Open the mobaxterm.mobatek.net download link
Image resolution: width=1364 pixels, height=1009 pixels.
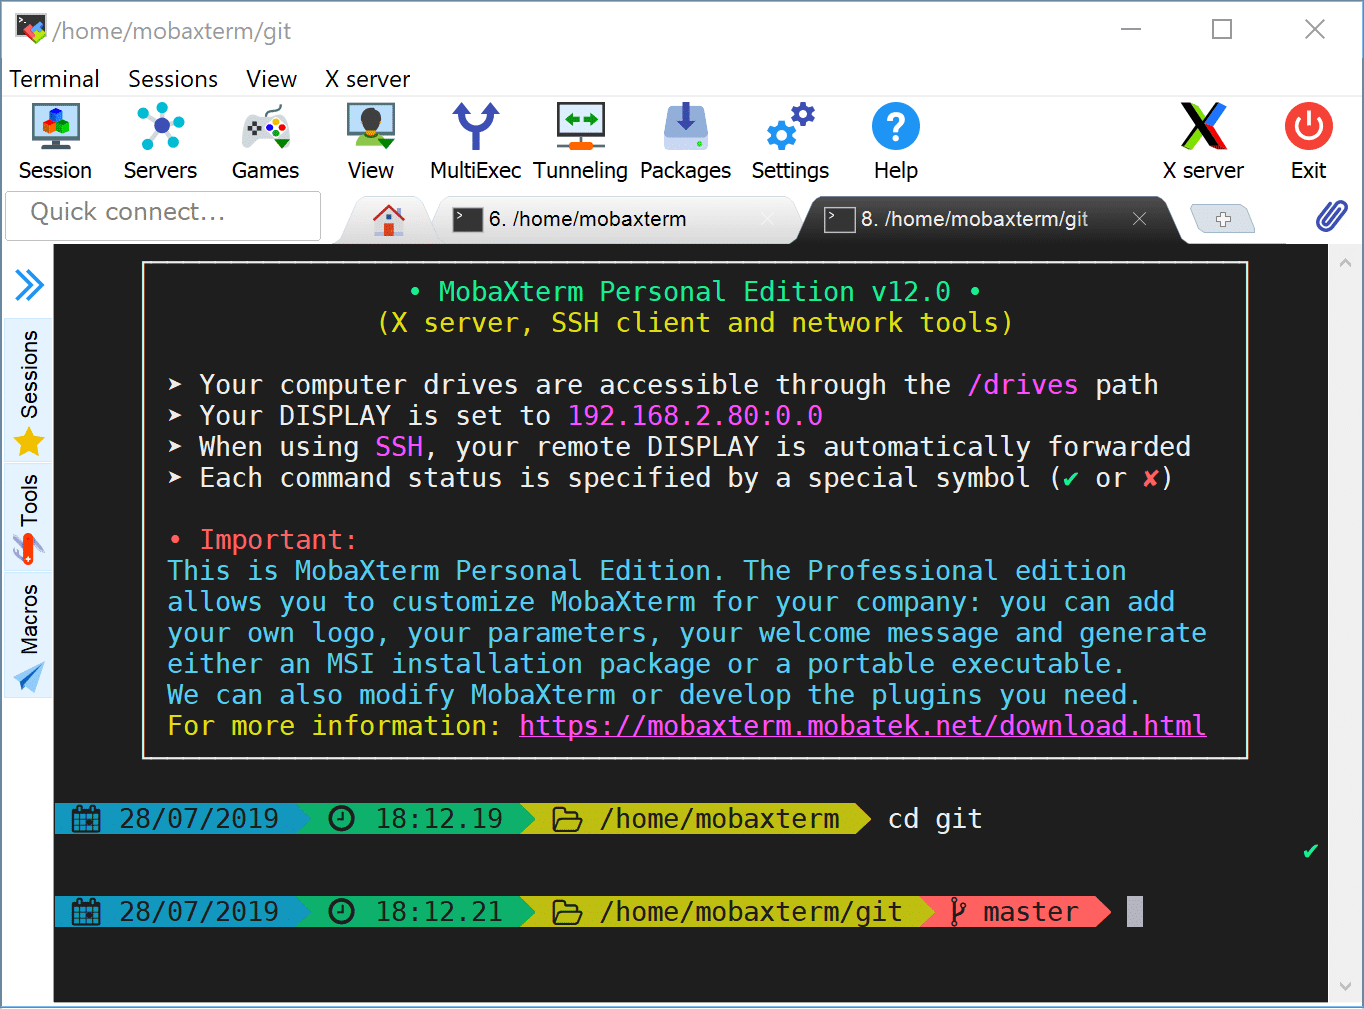click(862, 725)
